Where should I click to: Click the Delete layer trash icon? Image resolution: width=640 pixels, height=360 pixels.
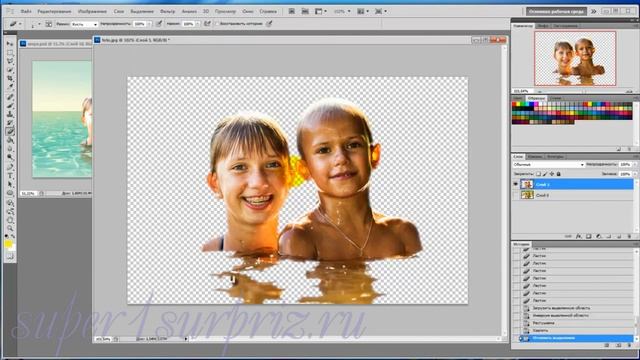click(x=629, y=236)
